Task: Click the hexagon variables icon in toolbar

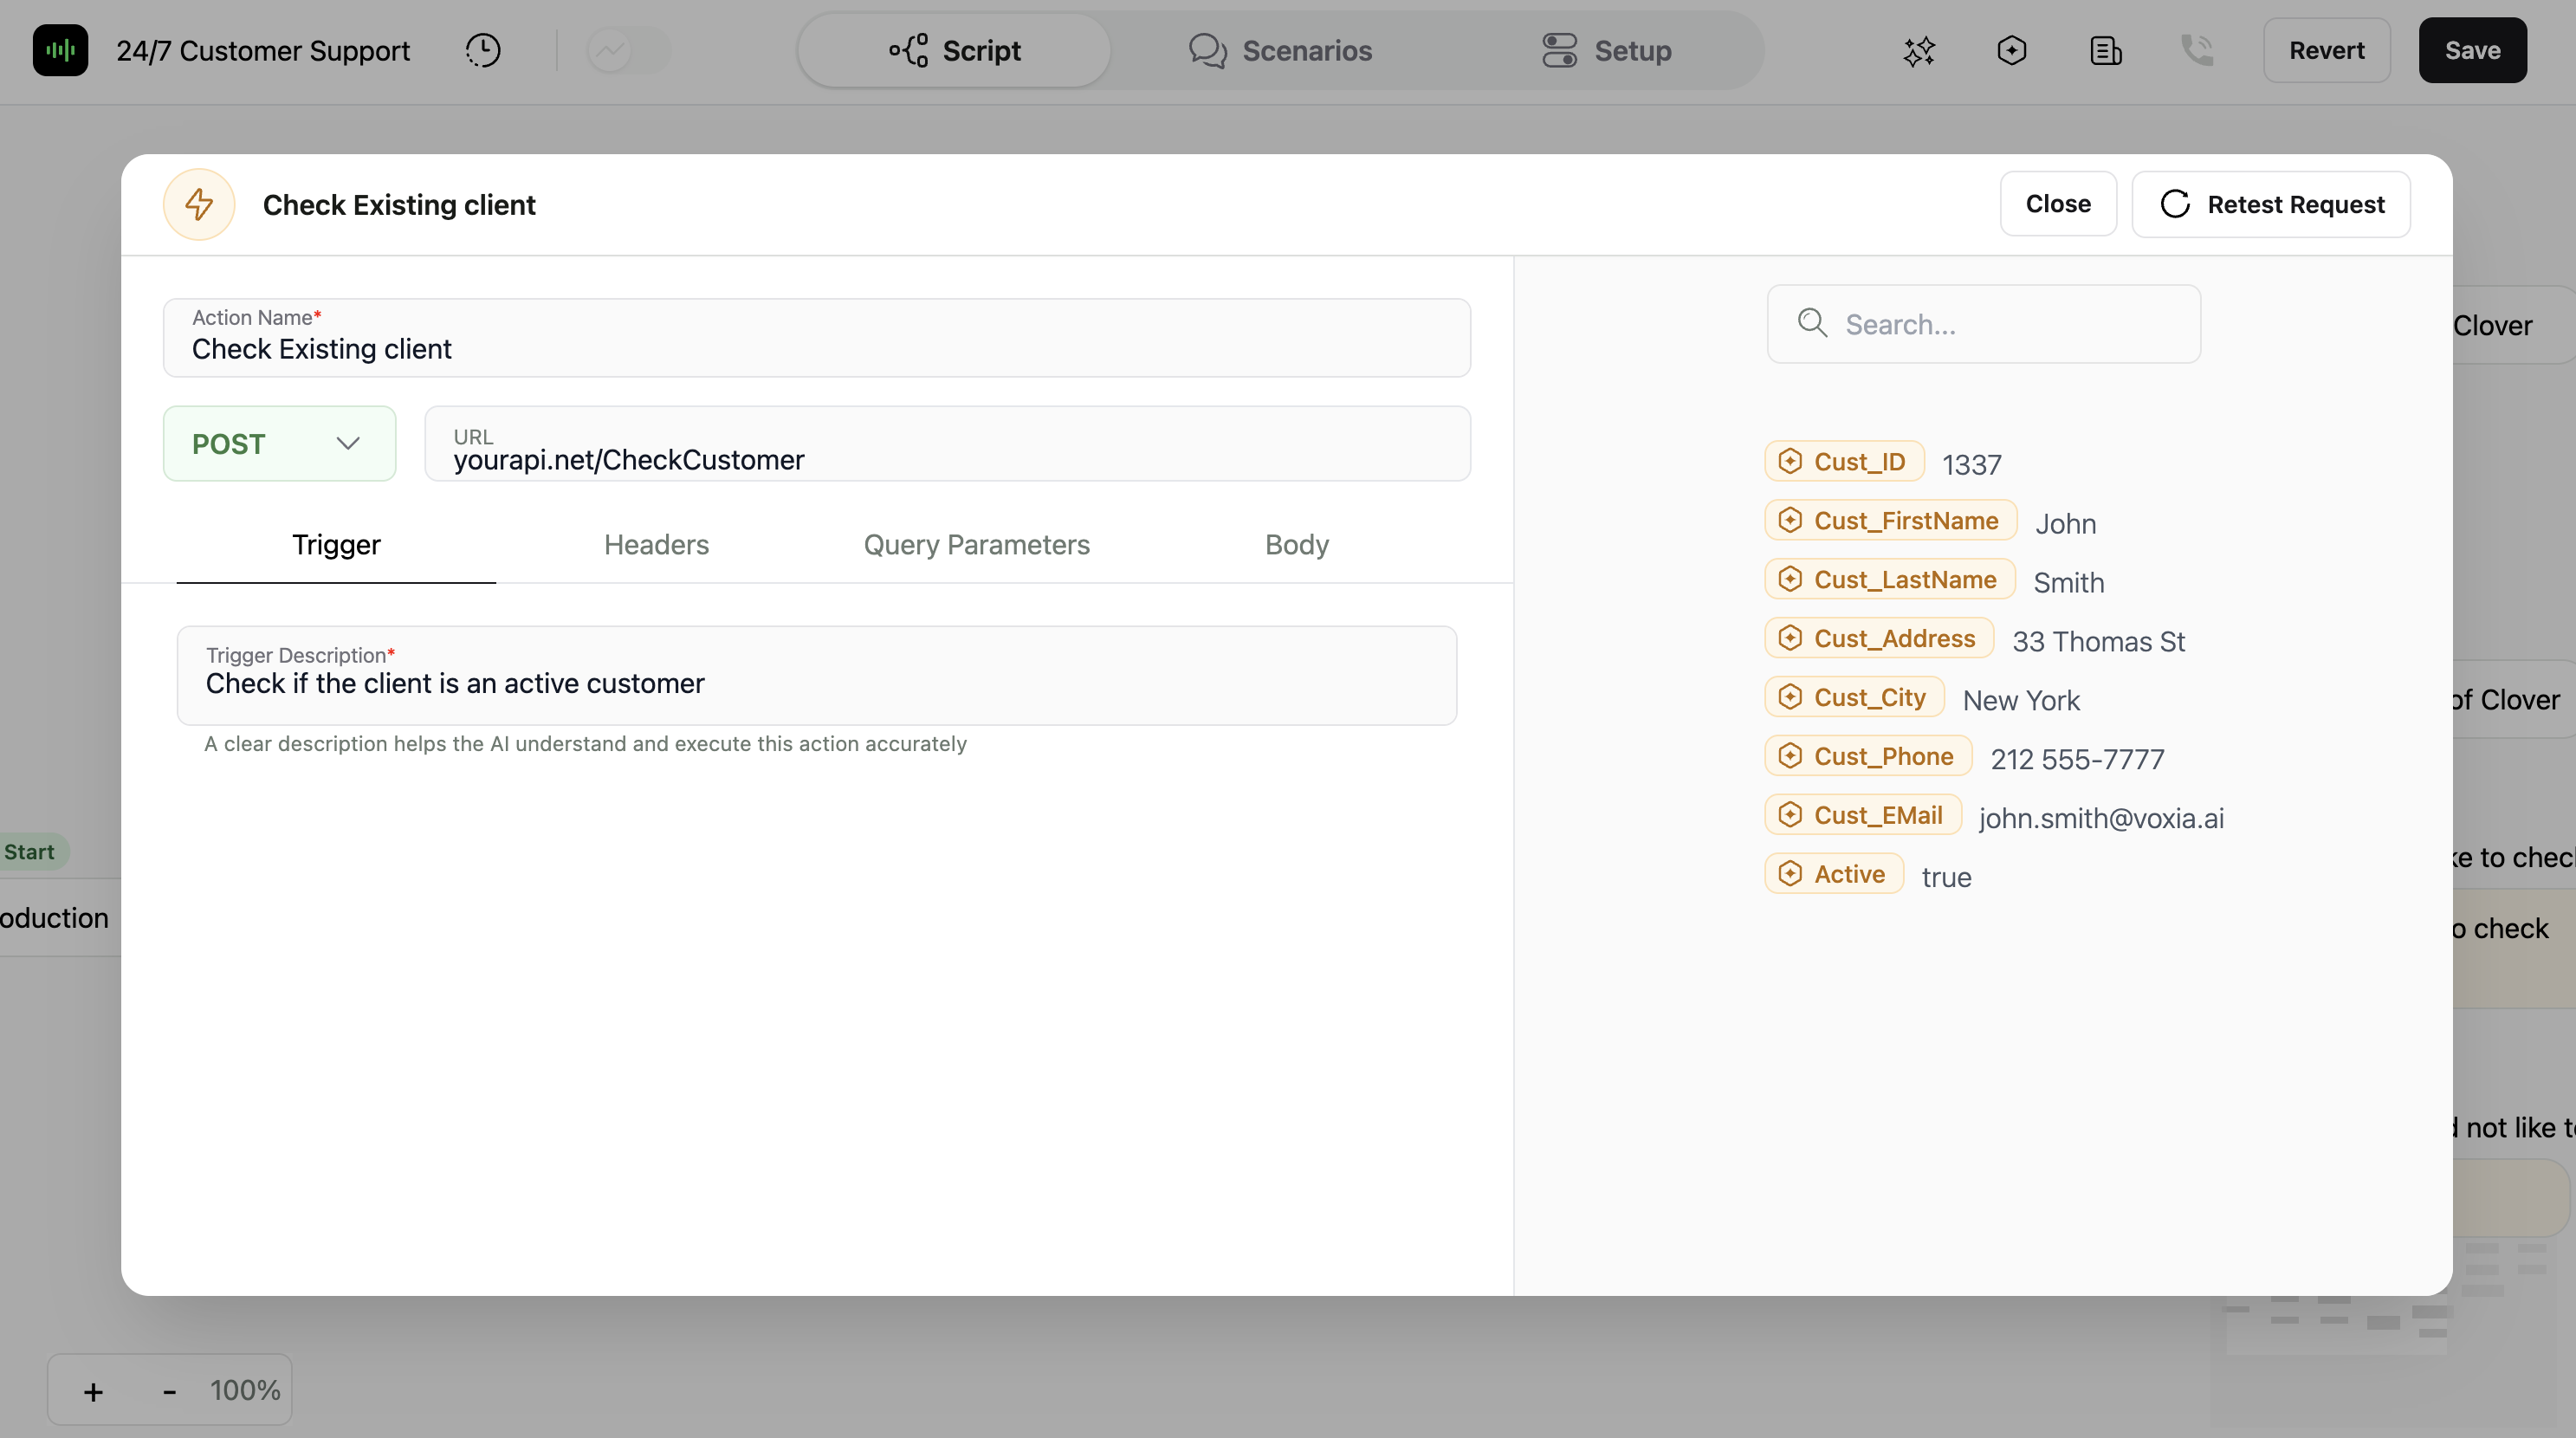Action: [2011, 50]
